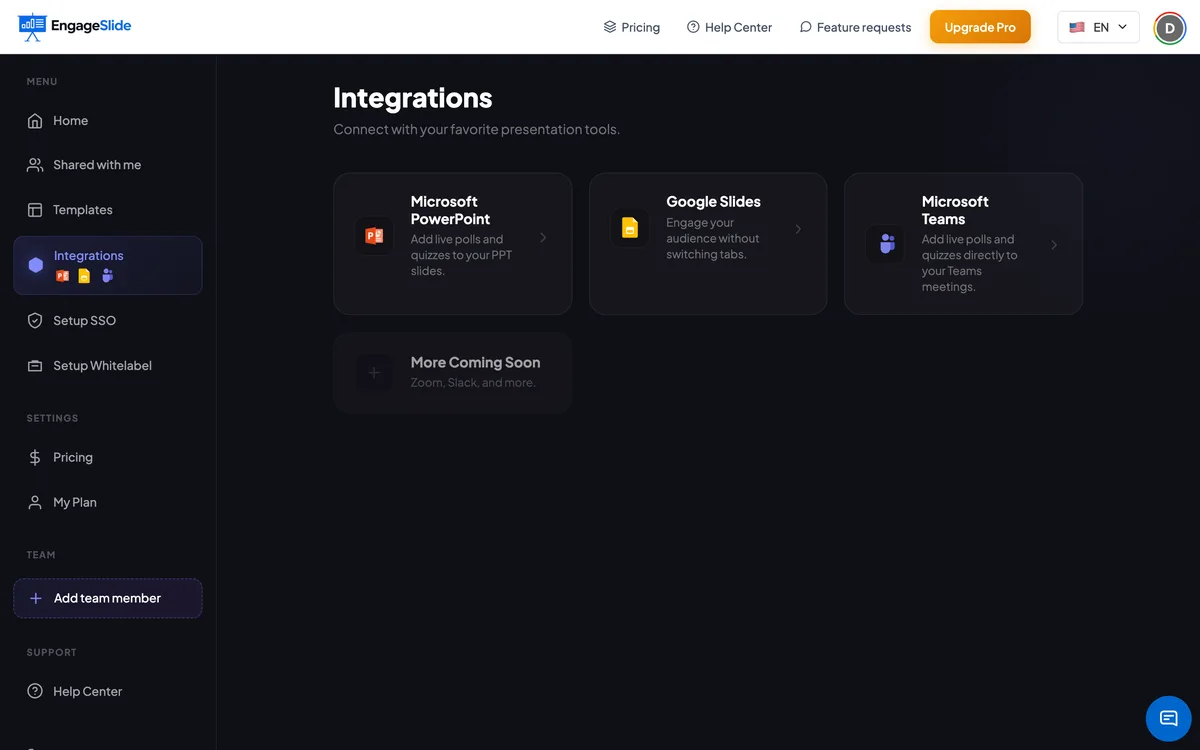1200x750 pixels.
Task: Open Feature requests link
Action: (x=855, y=27)
